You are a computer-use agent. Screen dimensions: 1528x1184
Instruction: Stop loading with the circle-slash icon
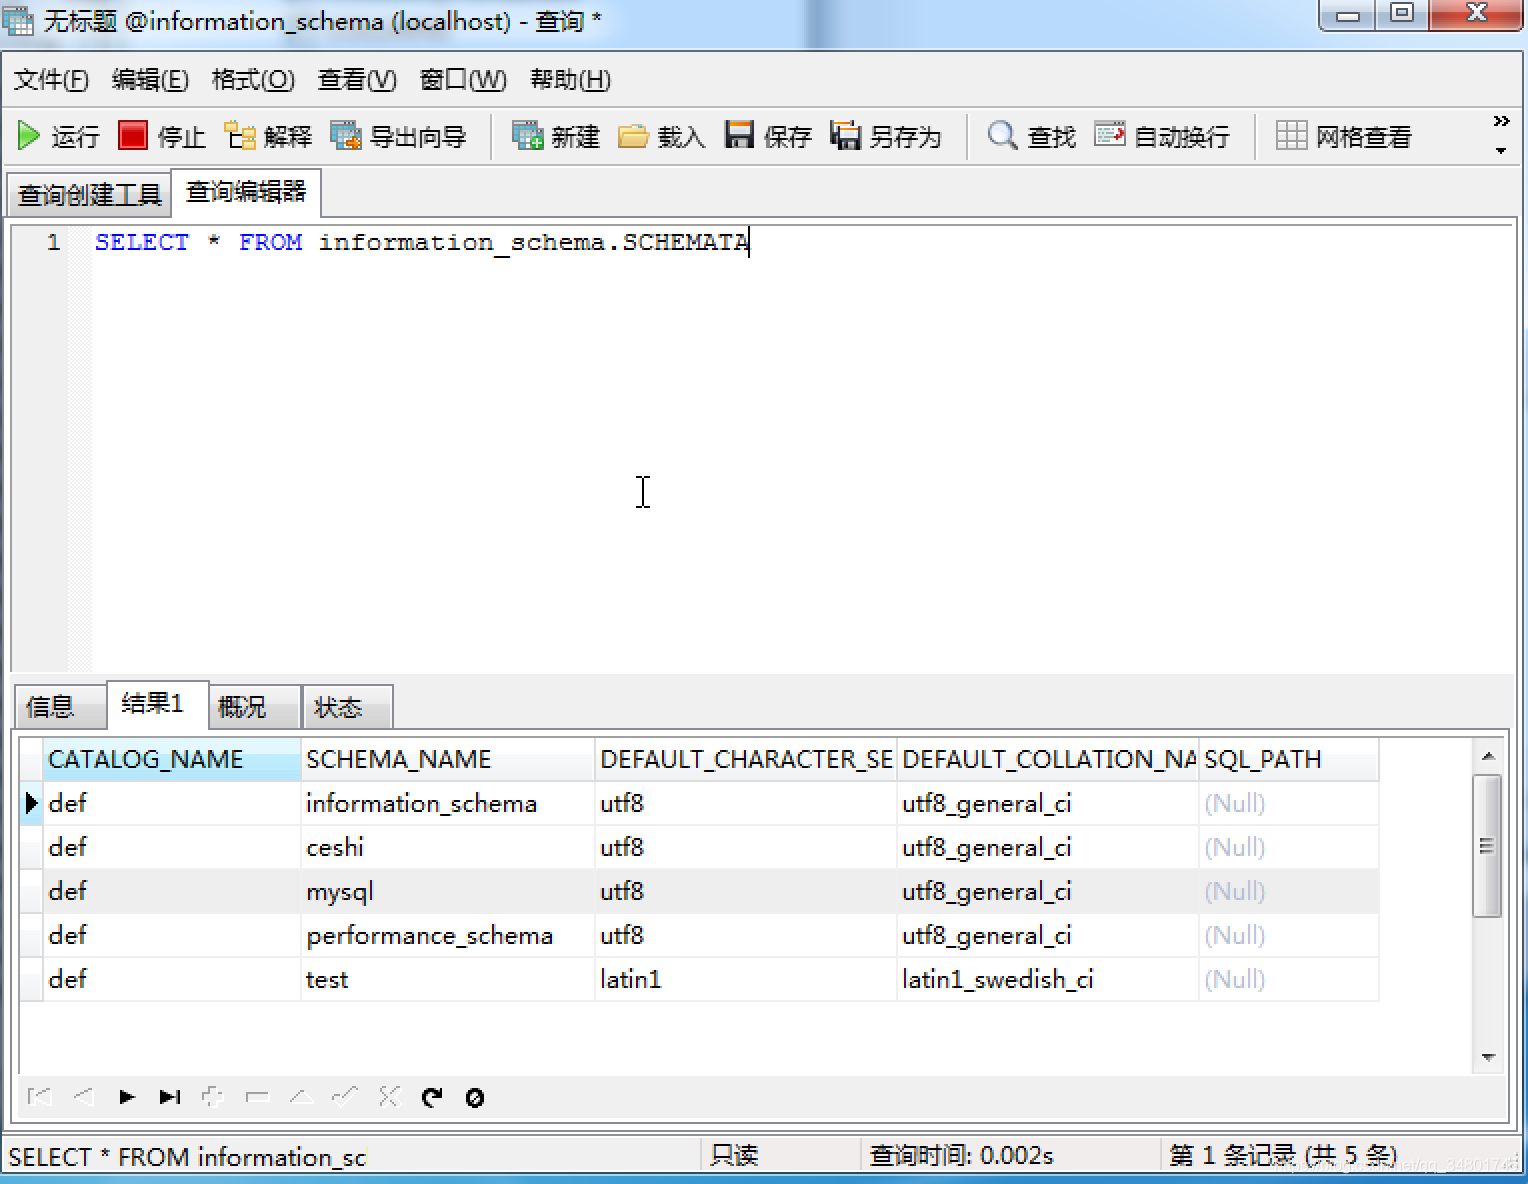click(475, 1098)
